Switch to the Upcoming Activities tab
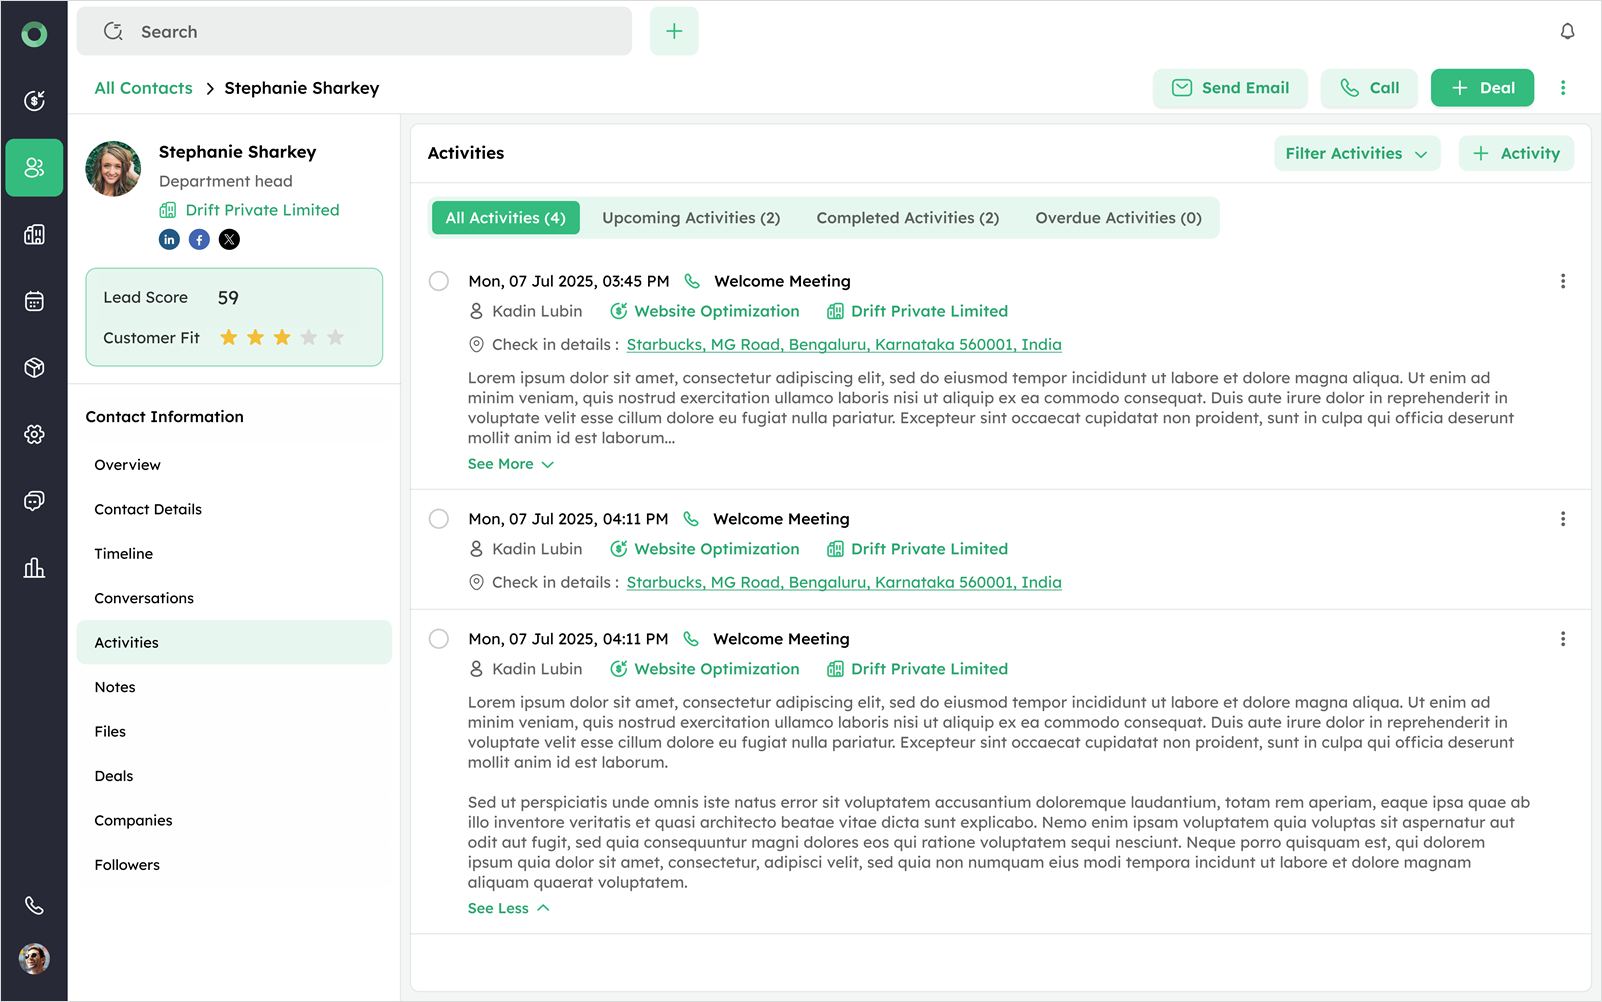Viewport: 1602px width, 1002px height. [690, 218]
